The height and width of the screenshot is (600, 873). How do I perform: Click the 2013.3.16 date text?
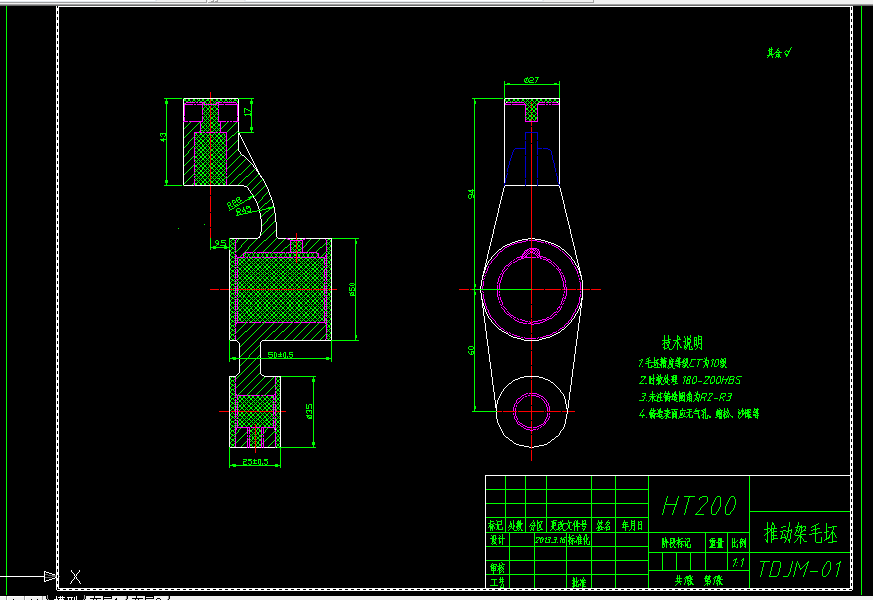550,540
